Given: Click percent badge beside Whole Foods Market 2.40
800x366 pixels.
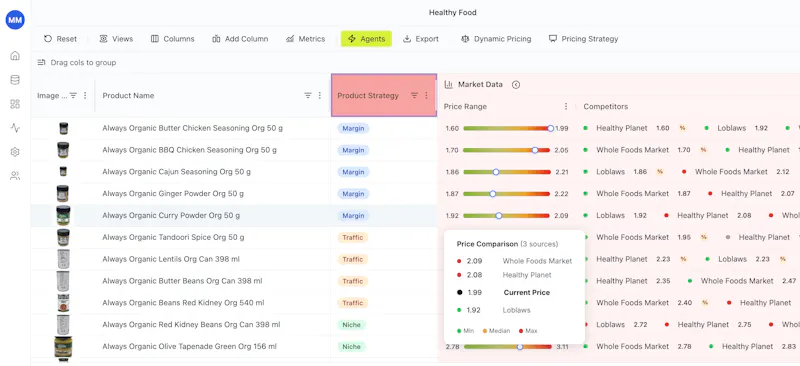Looking at the screenshot, I should (x=705, y=303).
